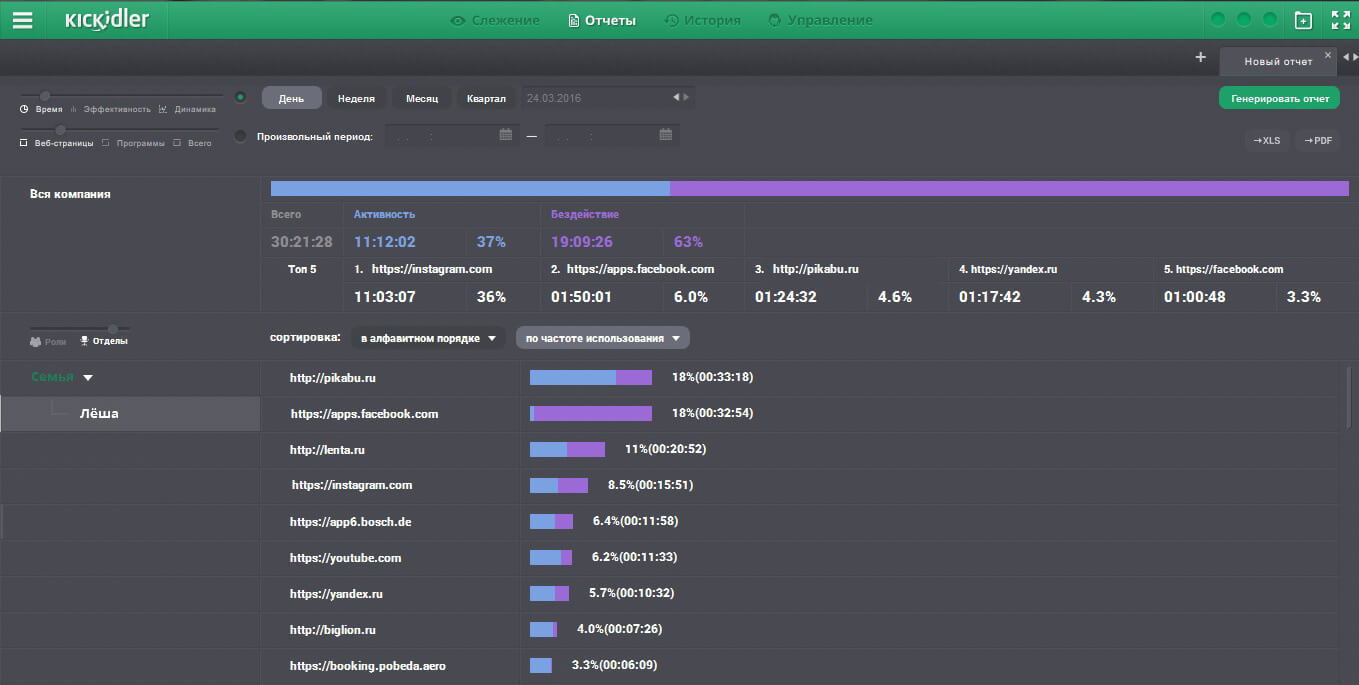
Task: Click the http://lenta.ru row
Action: (x=798, y=449)
